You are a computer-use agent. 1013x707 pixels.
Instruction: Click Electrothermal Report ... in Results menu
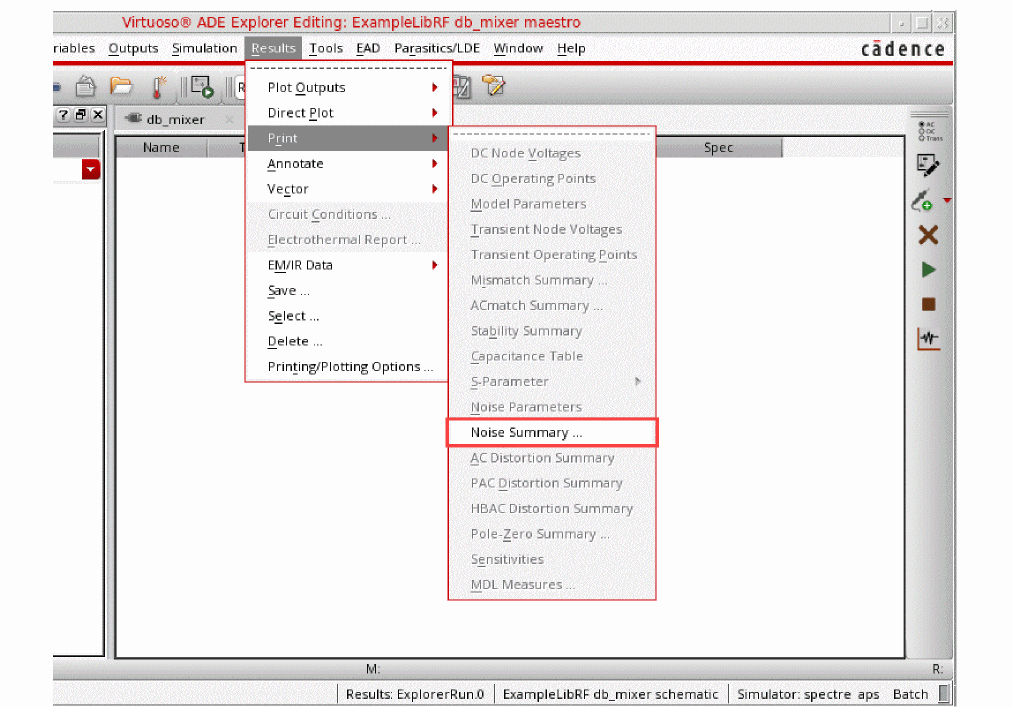(348, 240)
